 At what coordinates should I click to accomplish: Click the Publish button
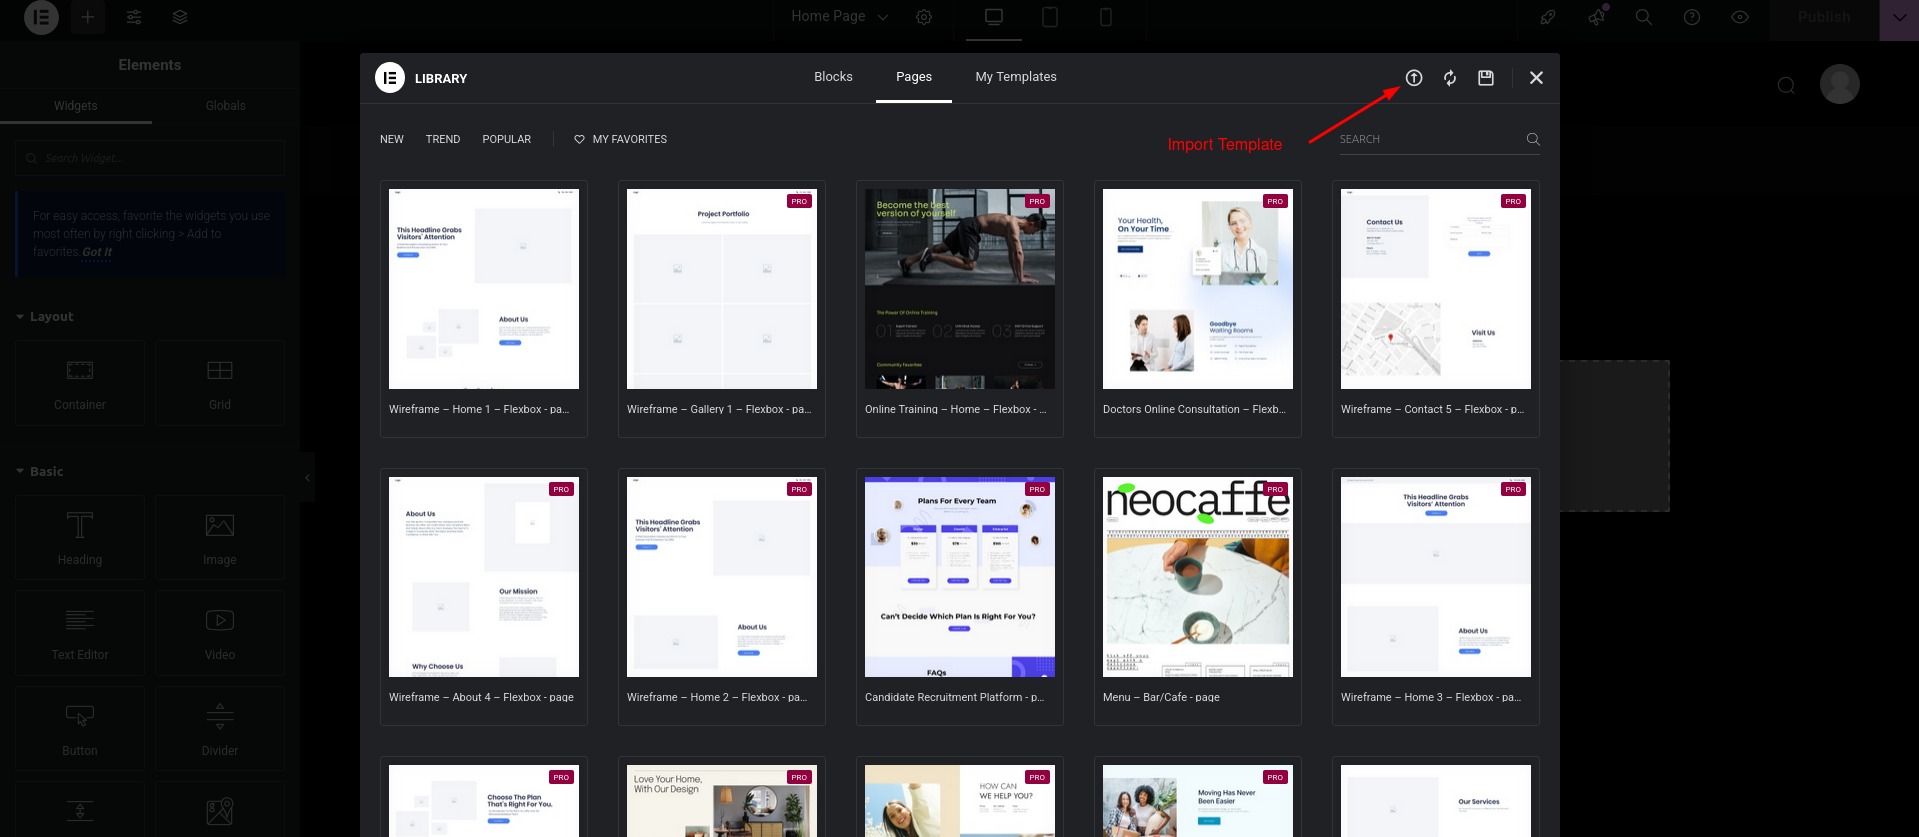(x=1824, y=17)
